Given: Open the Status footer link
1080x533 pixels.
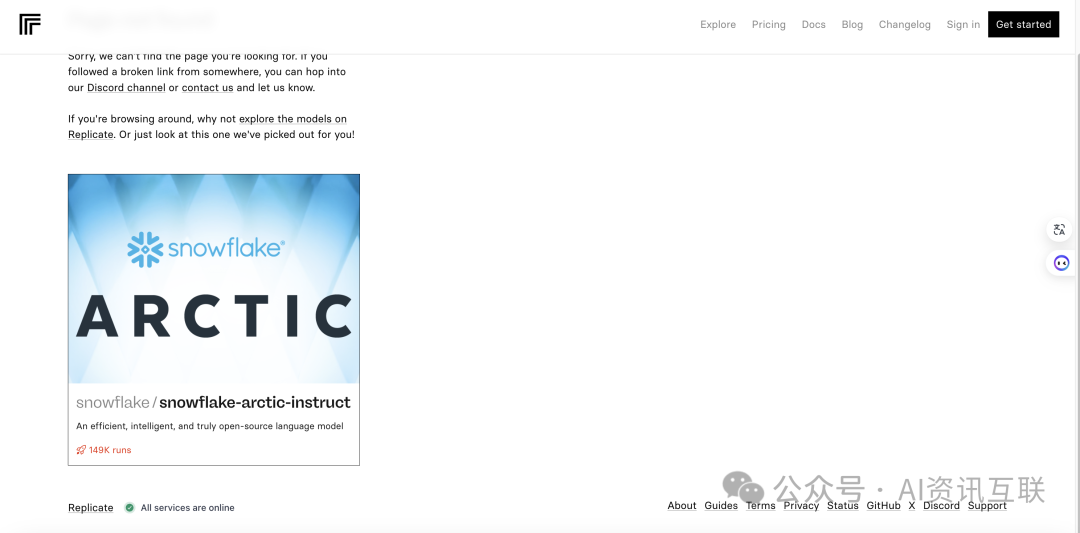Looking at the screenshot, I should tap(842, 505).
